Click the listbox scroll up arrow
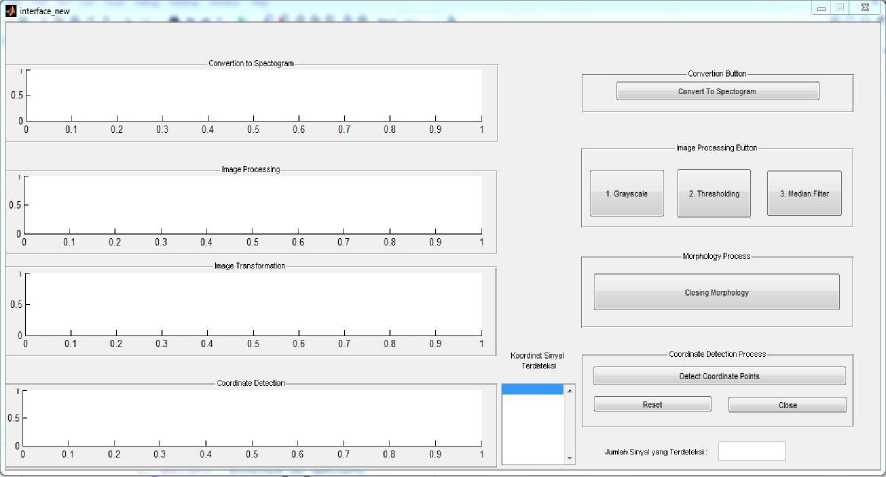This screenshot has height=477, width=886. [570, 391]
